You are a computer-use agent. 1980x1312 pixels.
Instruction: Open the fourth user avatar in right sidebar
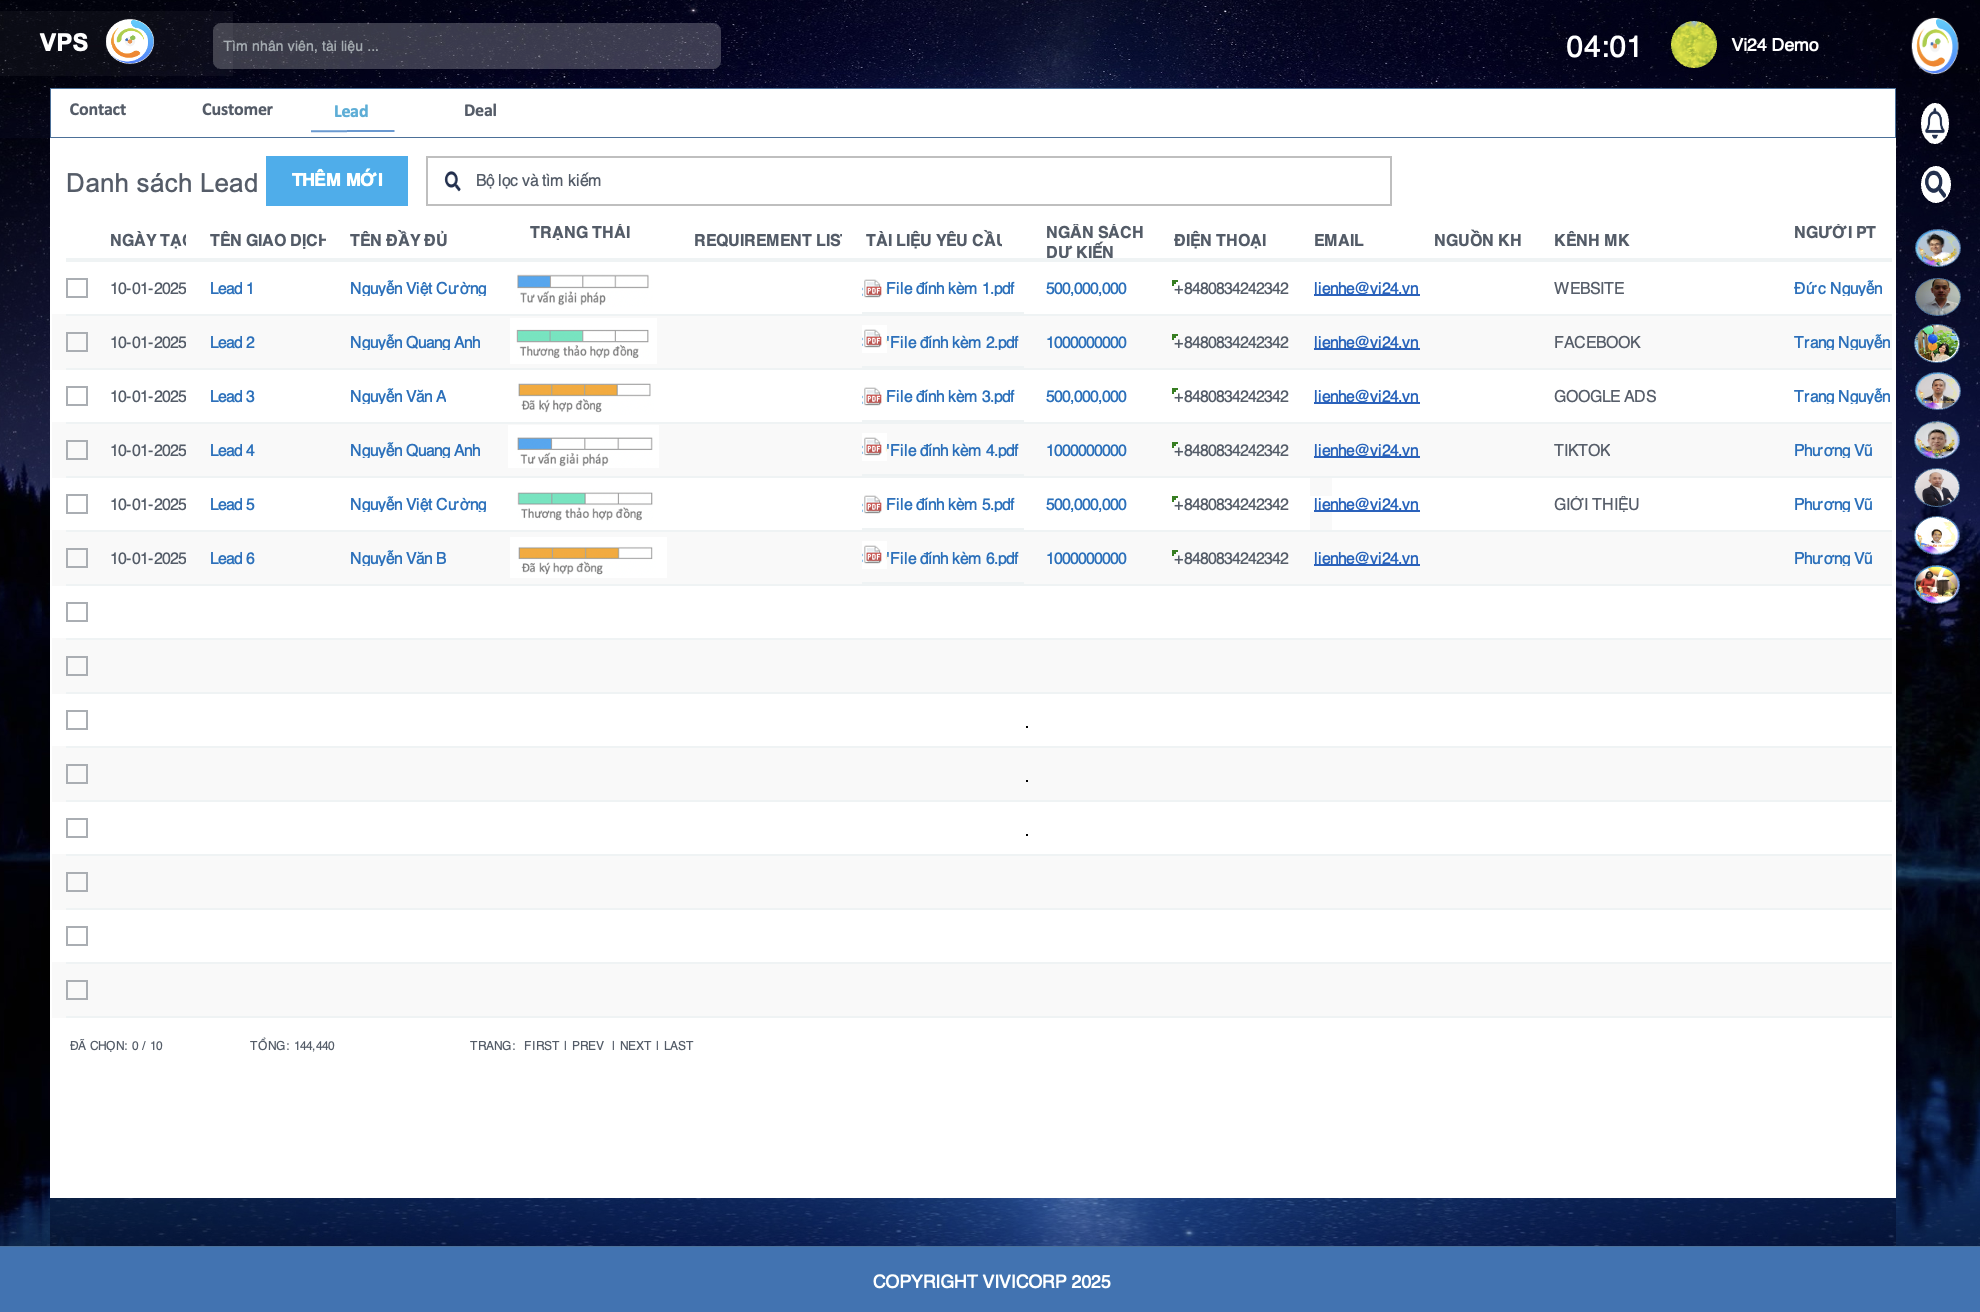pyautogui.click(x=1937, y=392)
